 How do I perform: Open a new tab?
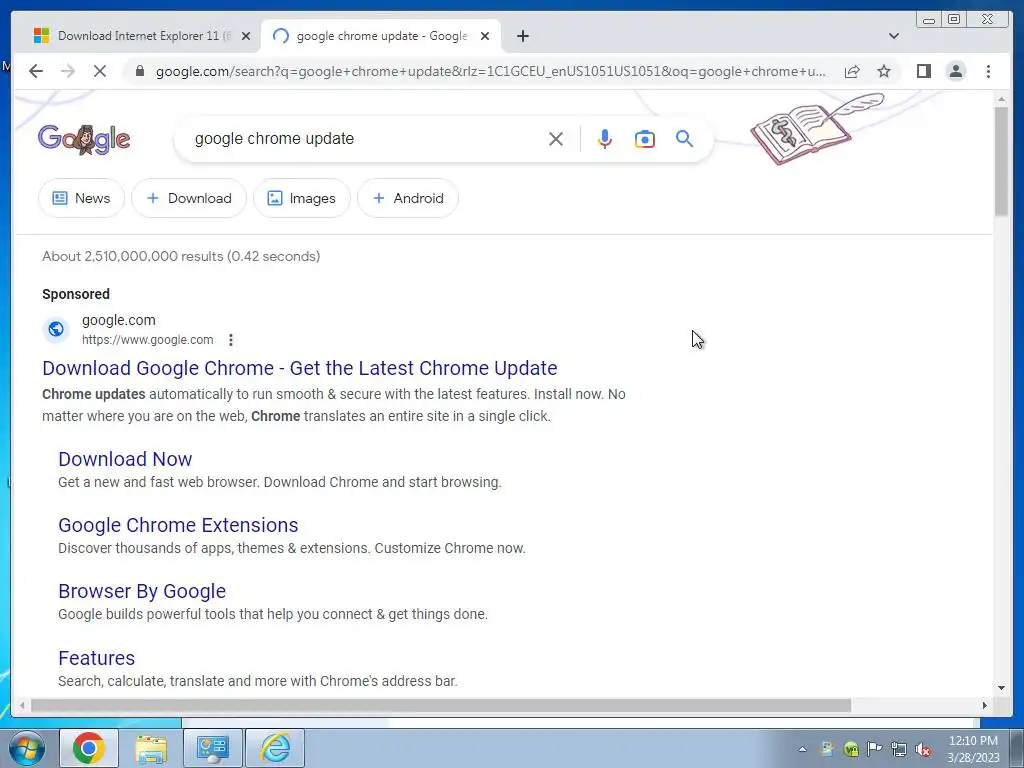coord(522,36)
